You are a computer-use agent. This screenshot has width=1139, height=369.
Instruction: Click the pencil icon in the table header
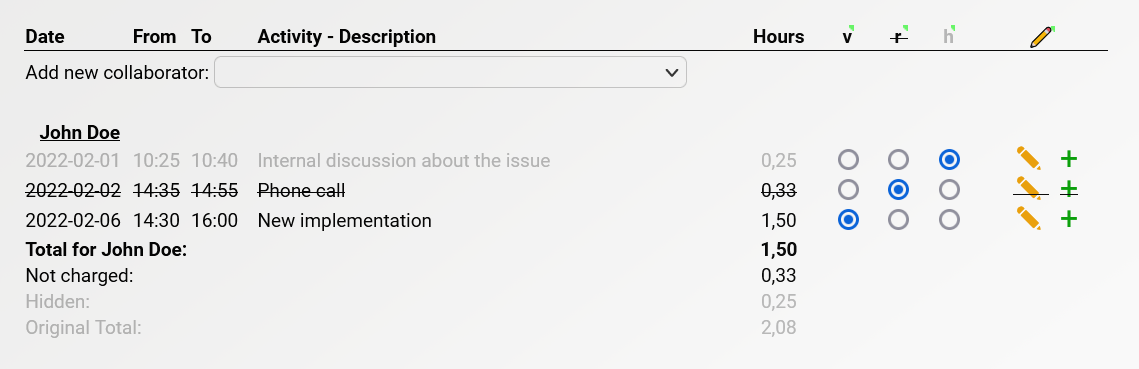tap(1042, 37)
